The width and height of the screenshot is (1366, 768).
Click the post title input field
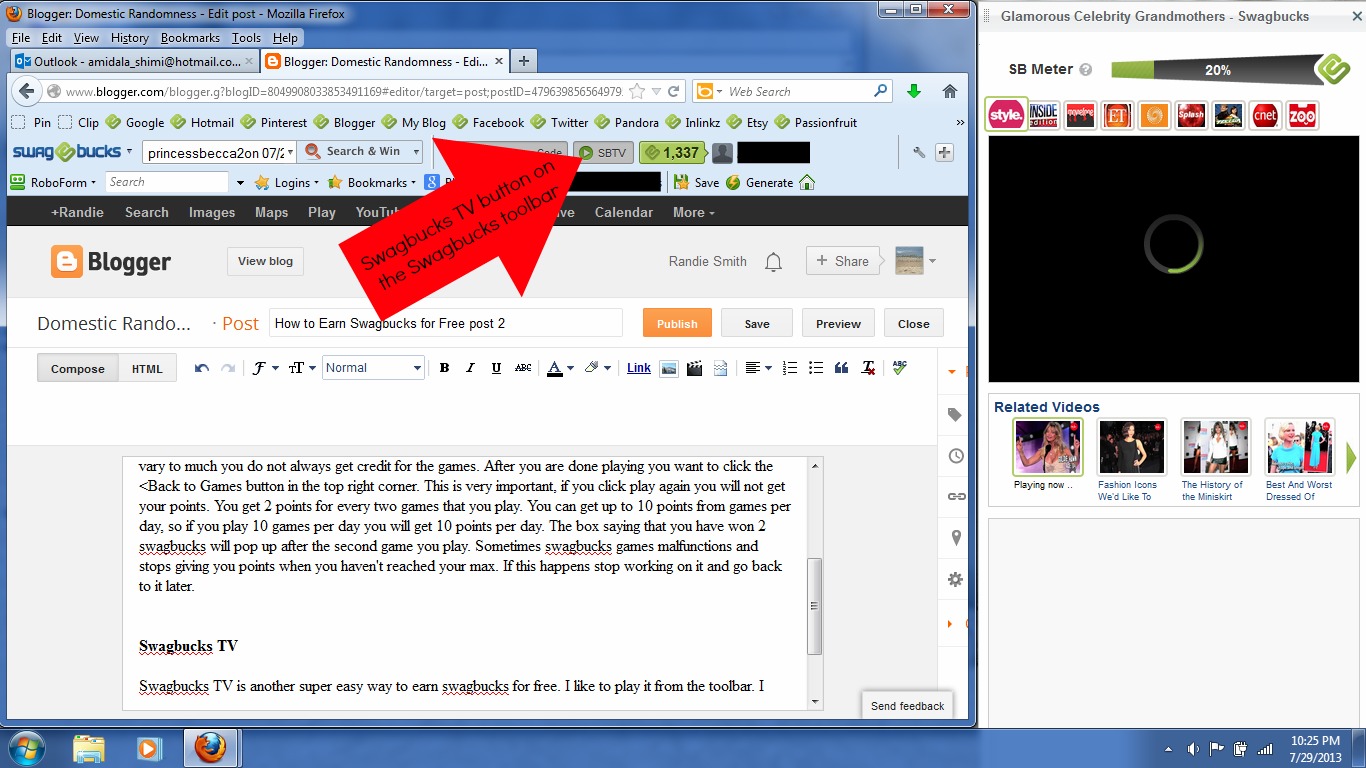tap(446, 323)
